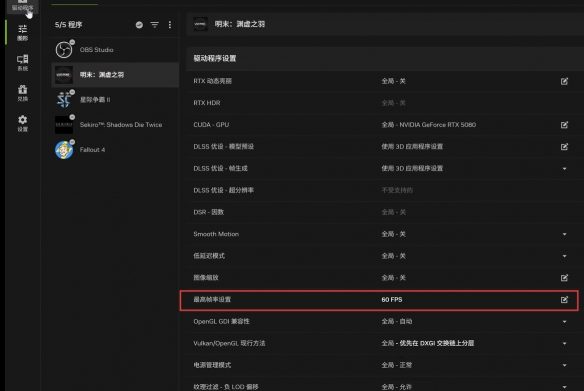Click the 全局 - 自动 OpenGL value
The width and height of the screenshot is (584, 391).
[397, 321]
